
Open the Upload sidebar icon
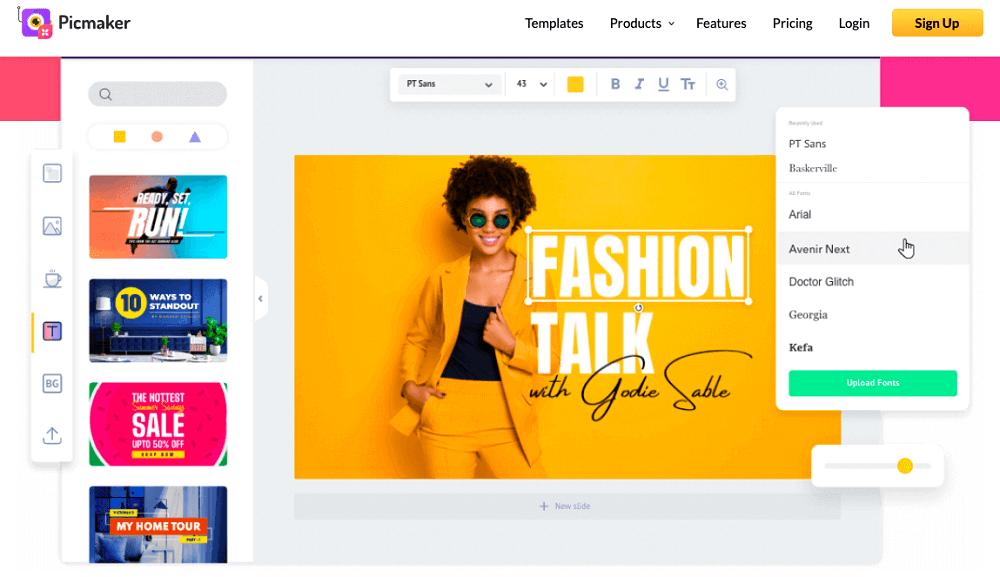[52, 435]
